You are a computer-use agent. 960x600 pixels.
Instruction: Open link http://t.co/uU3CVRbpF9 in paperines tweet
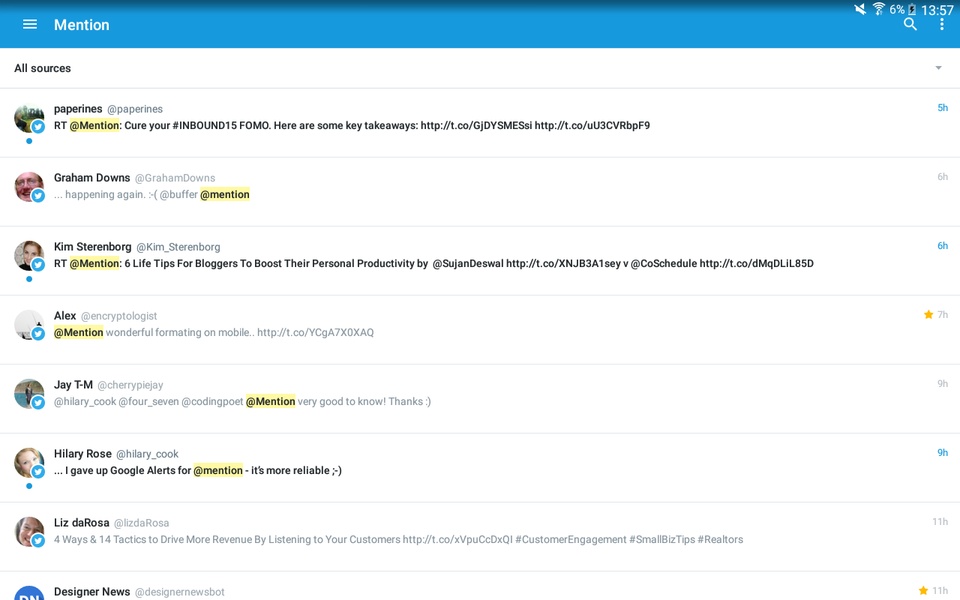coord(592,126)
